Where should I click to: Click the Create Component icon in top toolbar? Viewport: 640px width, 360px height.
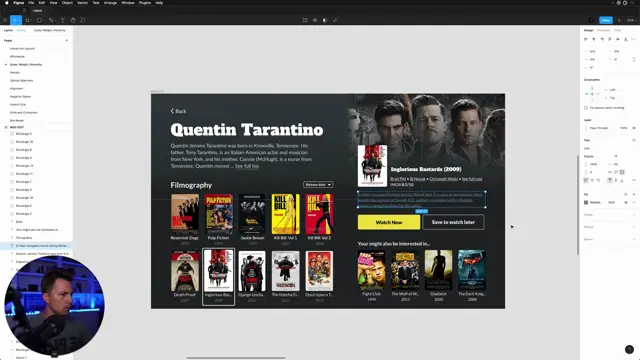click(x=315, y=20)
